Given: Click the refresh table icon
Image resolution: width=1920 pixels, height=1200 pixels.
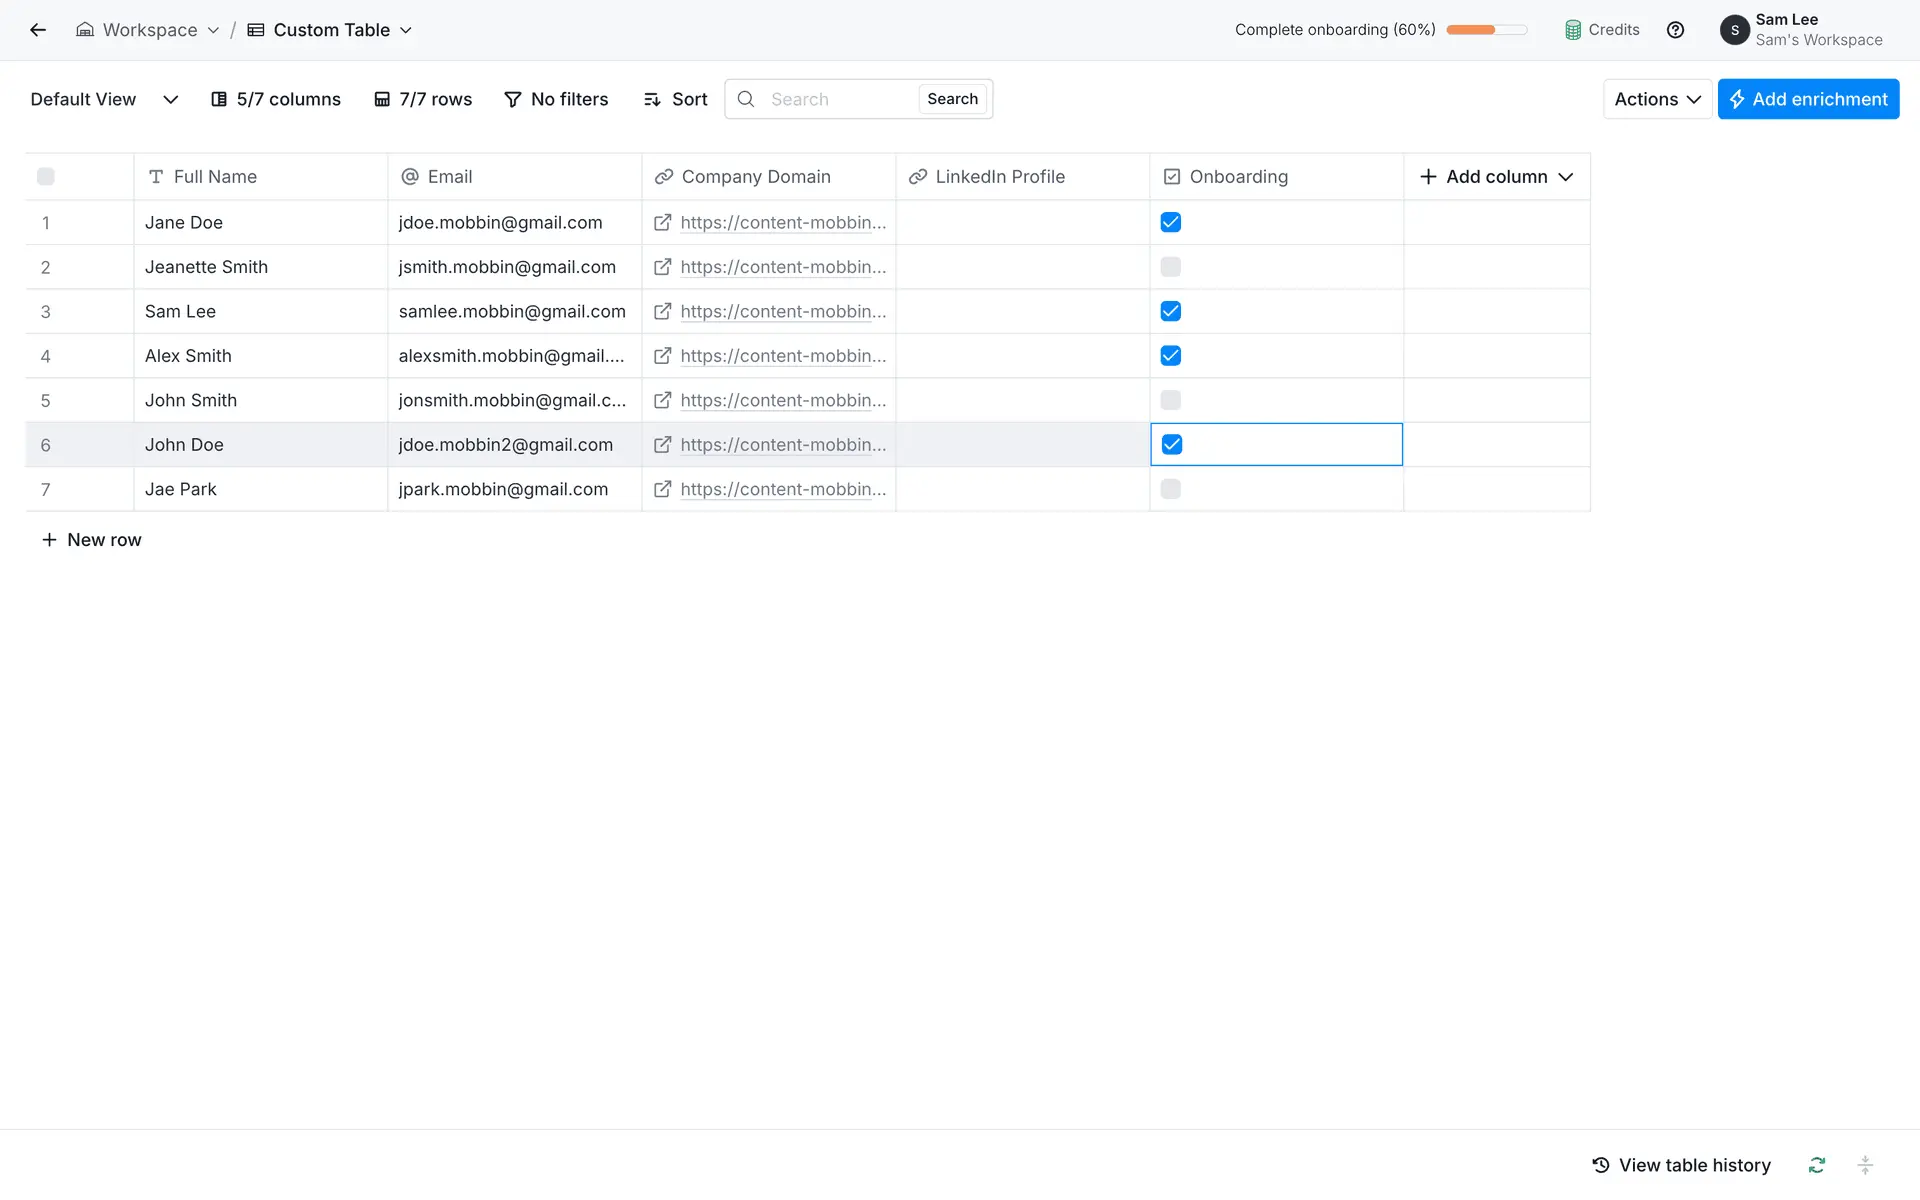Looking at the screenshot, I should tap(1817, 1165).
